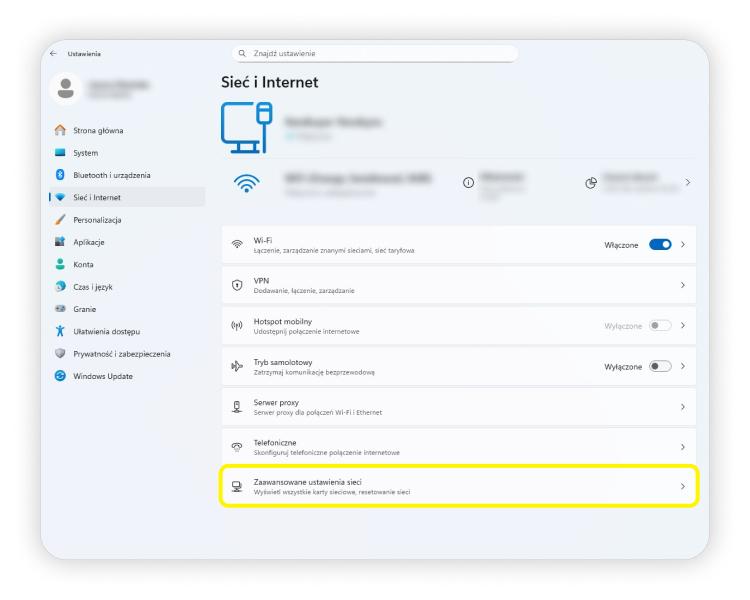Enable the Tryb samolotowy switch
Viewport: 750px width, 600px height.
click(660, 367)
